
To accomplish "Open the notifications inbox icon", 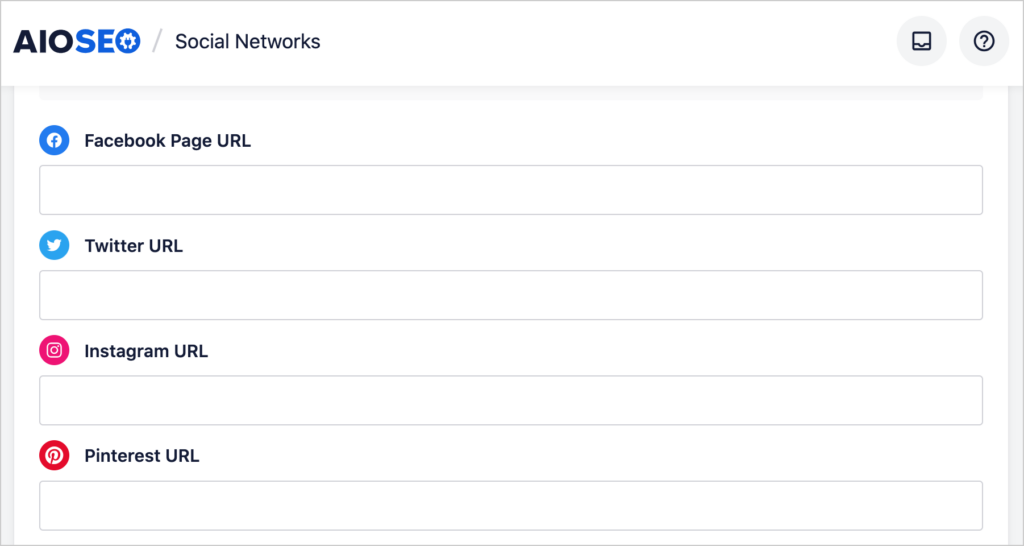I will pyautogui.click(x=921, y=41).
